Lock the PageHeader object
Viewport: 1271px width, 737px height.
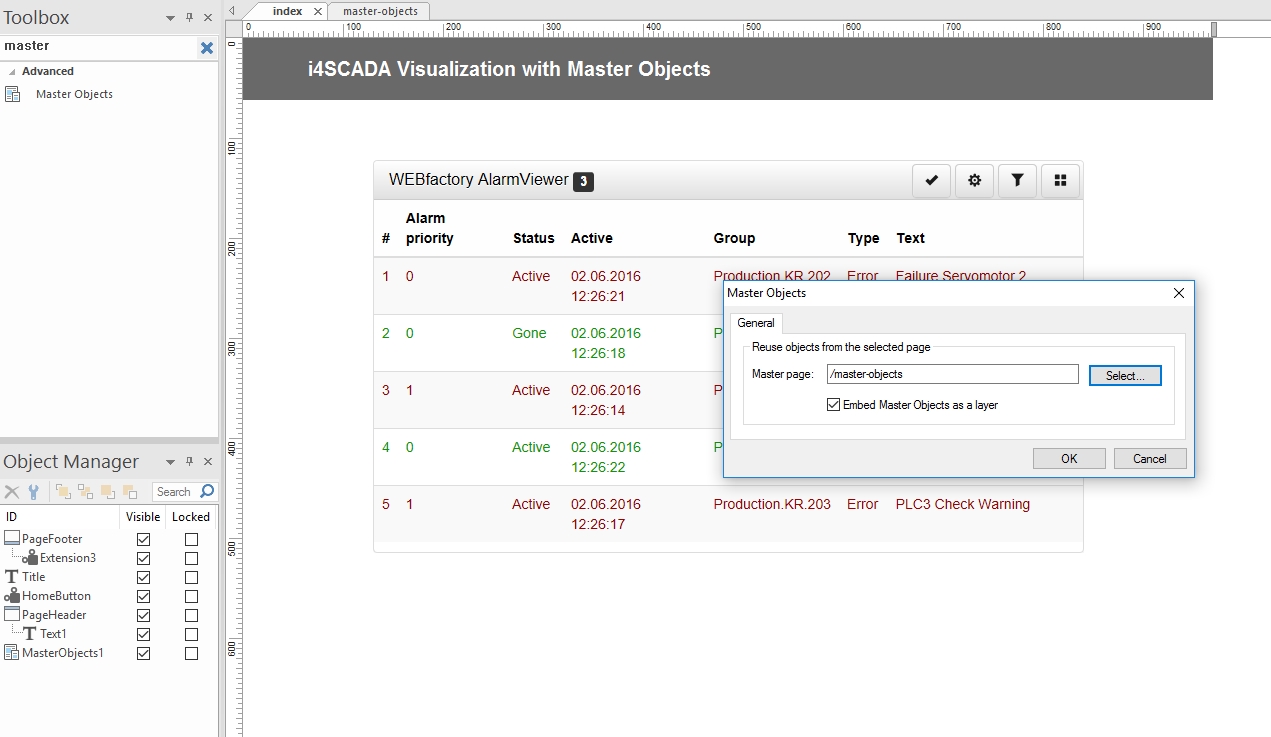tap(191, 615)
